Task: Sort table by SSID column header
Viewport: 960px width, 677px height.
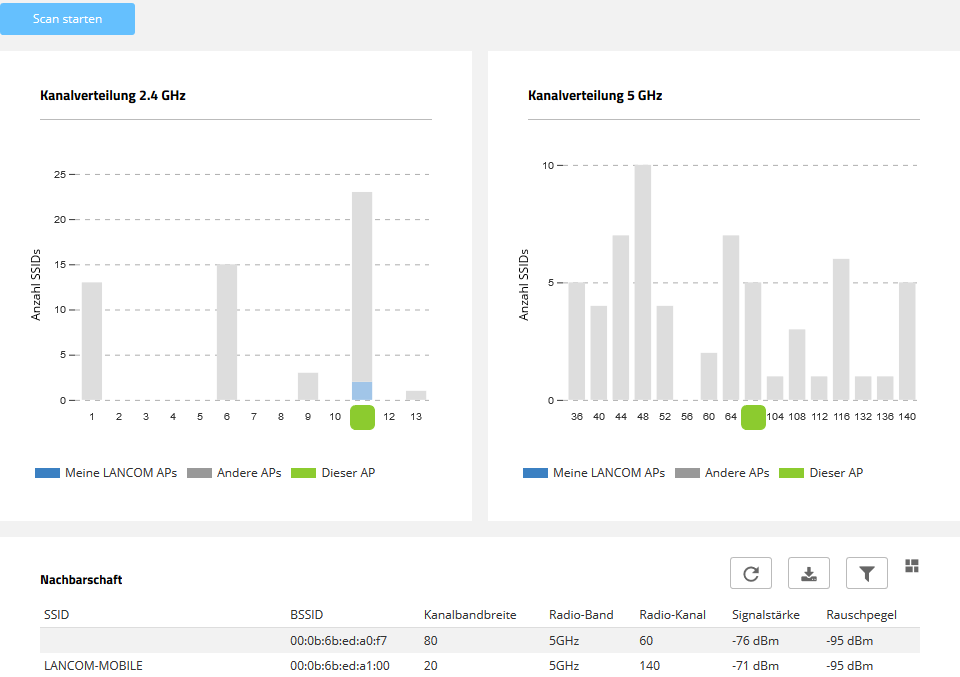Action: click(x=57, y=614)
